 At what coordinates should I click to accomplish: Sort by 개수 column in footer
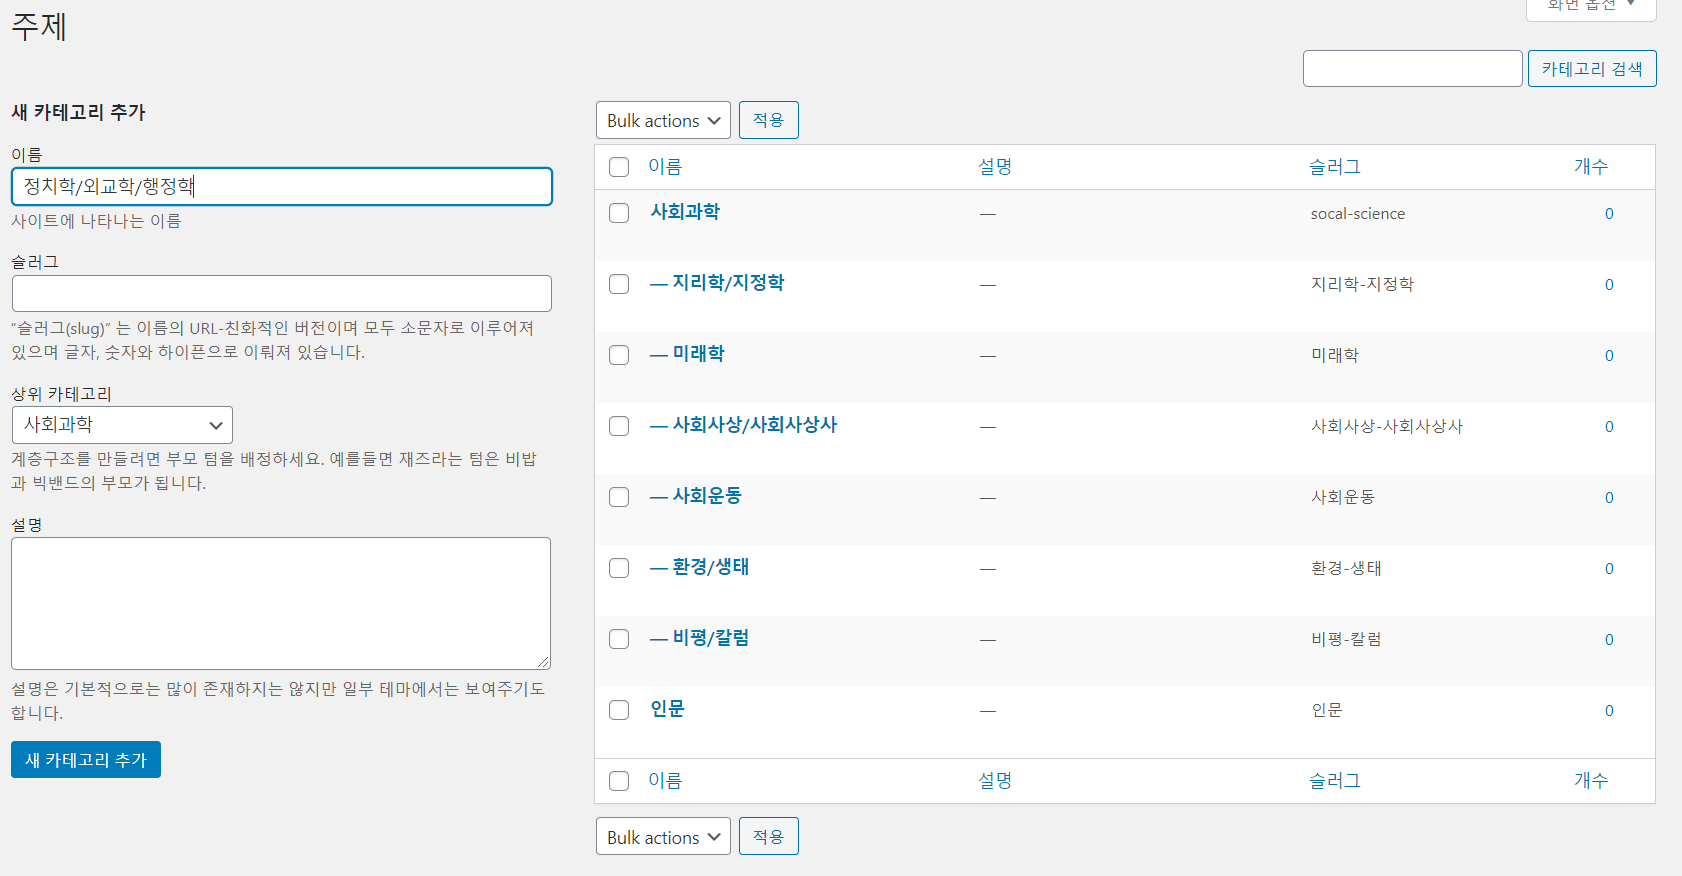click(1591, 781)
